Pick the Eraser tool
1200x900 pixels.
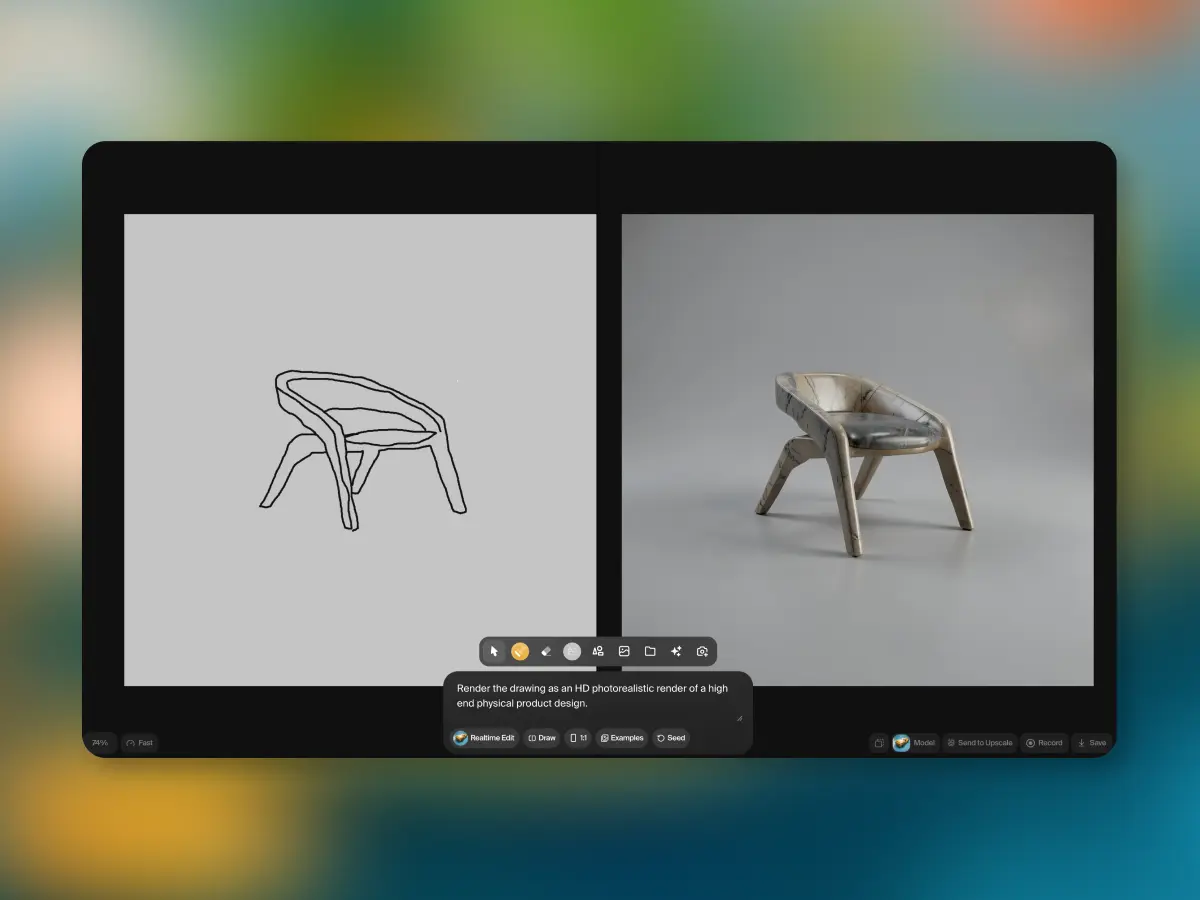545,651
